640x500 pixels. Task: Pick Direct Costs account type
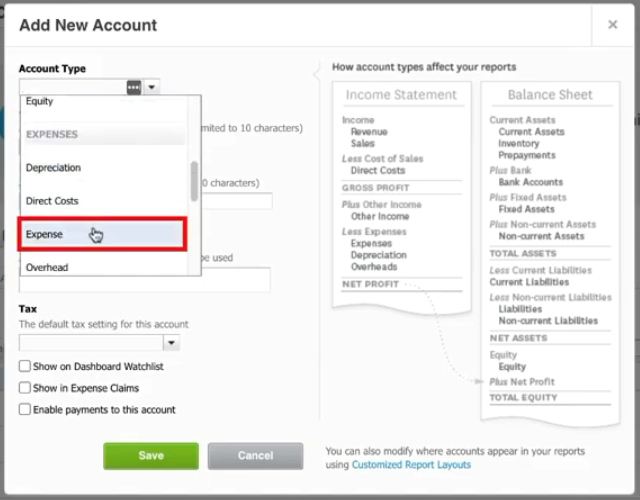(x=104, y=201)
